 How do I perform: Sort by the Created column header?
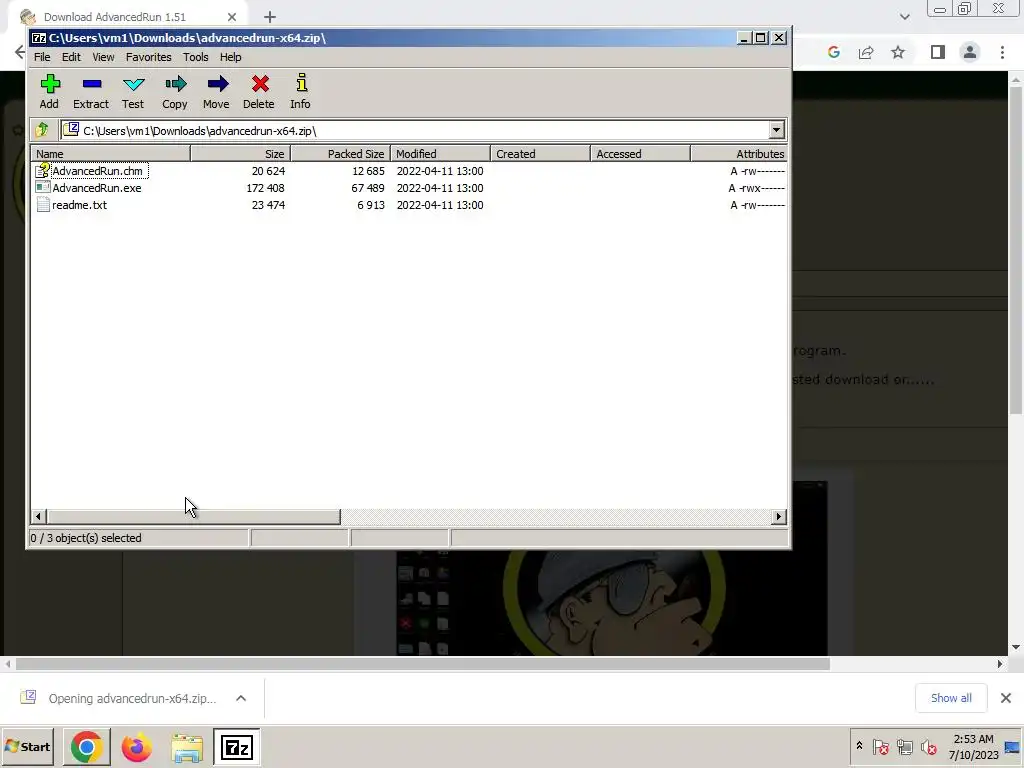[x=540, y=153]
